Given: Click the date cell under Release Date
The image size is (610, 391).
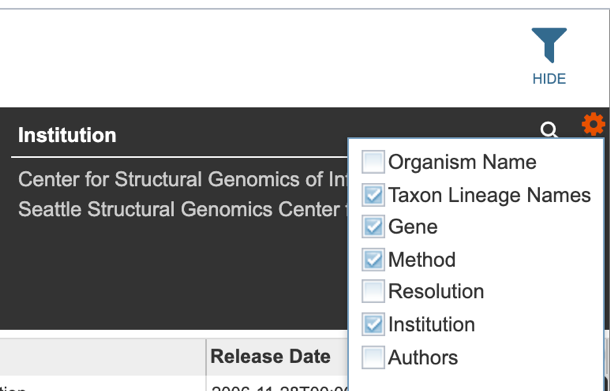Looking at the screenshot, I should click(279, 387).
